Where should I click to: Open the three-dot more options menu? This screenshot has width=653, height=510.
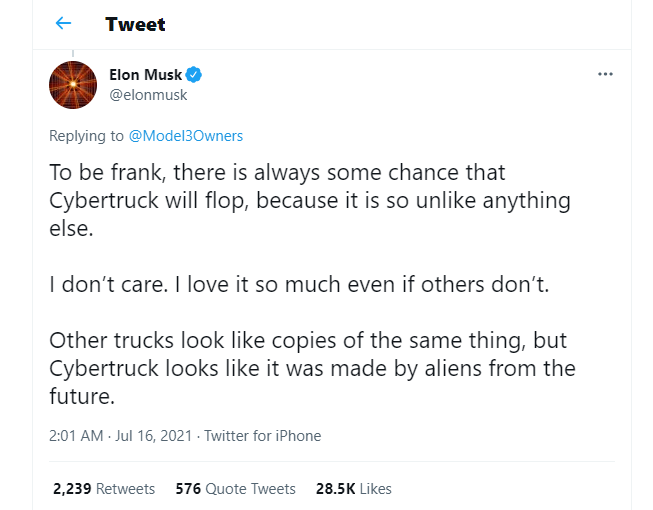click(x=605, y=74)
